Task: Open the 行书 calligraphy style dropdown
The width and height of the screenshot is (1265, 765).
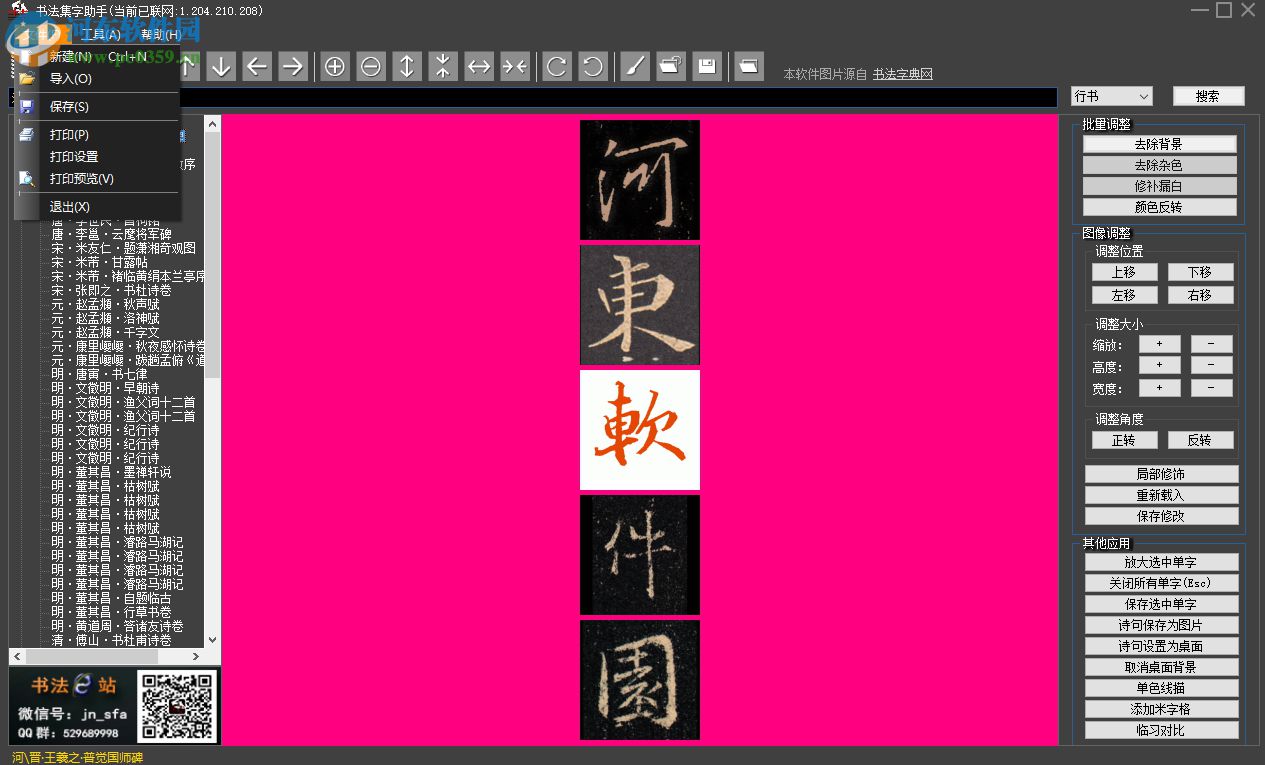Action: coord(1110,95)
